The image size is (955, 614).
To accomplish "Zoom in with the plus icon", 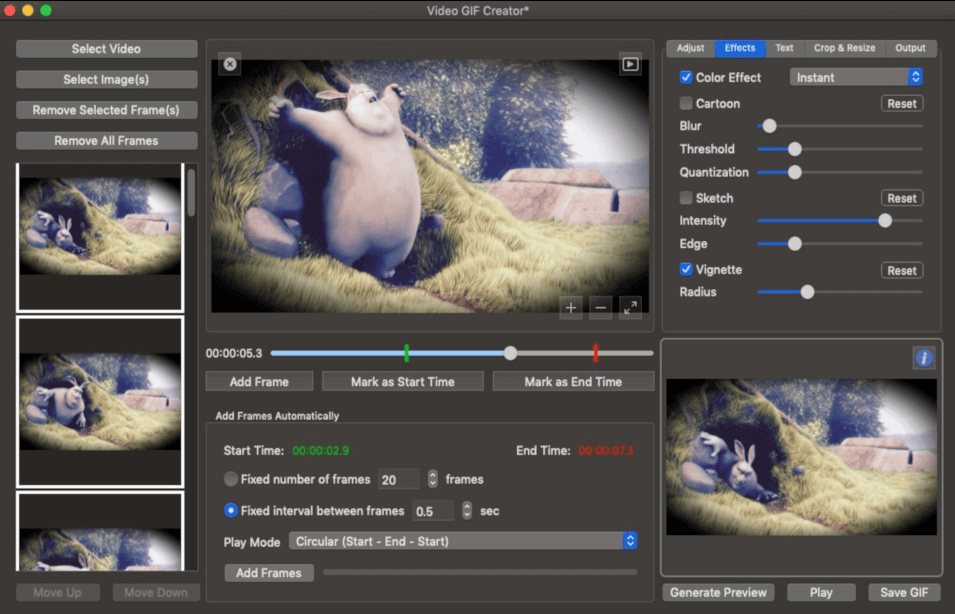I will tap(571, 308).
